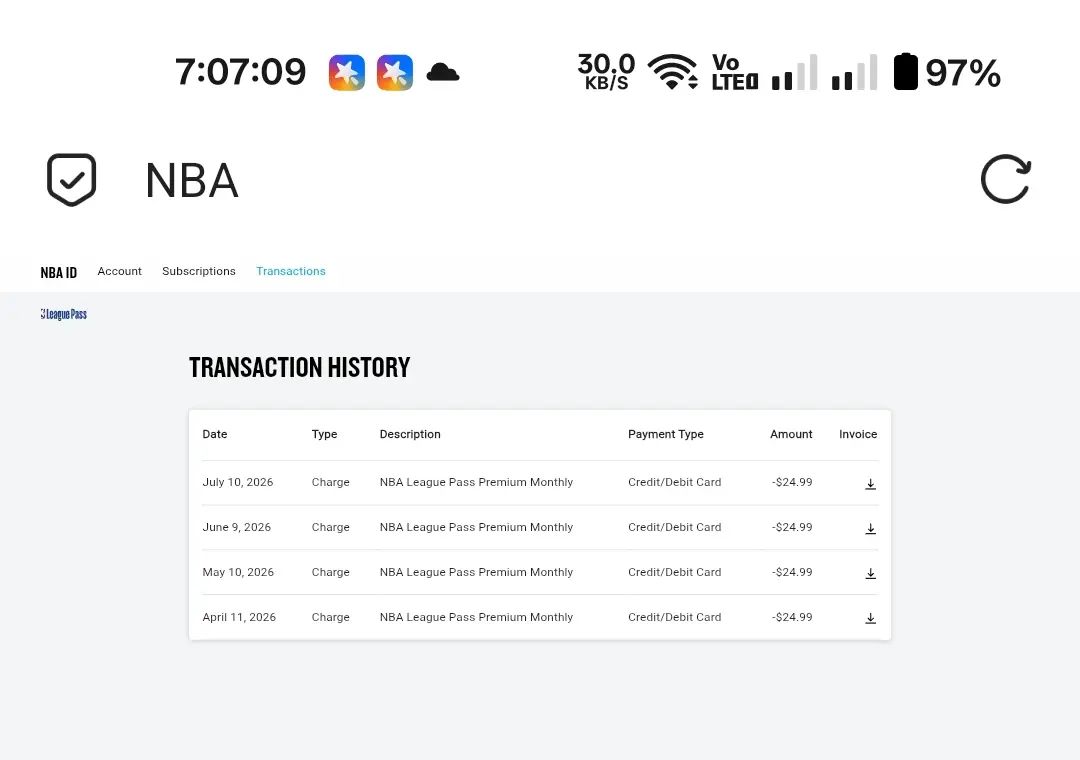Reload the page with the refresh icon
This screenshot has height=760, width=1080.
pos(1006,179)
